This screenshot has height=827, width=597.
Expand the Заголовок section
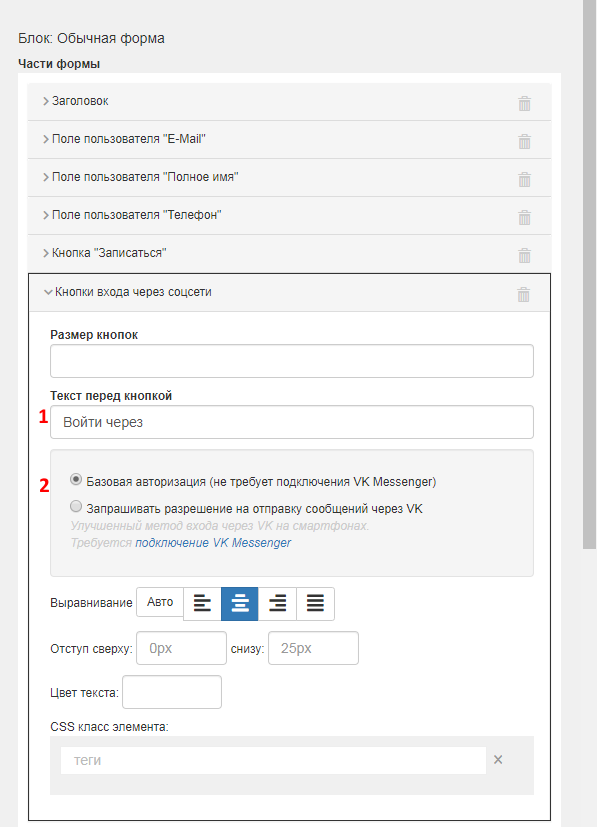pos(76,101)
